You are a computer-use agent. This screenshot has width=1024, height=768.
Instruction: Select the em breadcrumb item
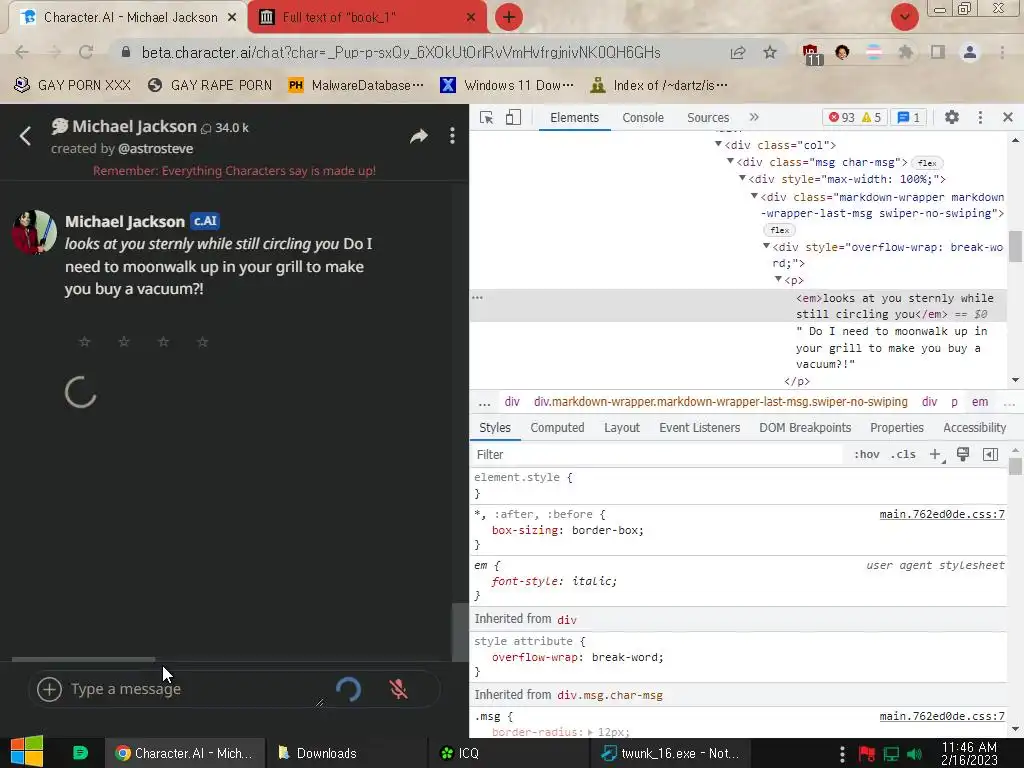(x=980, y=402)
